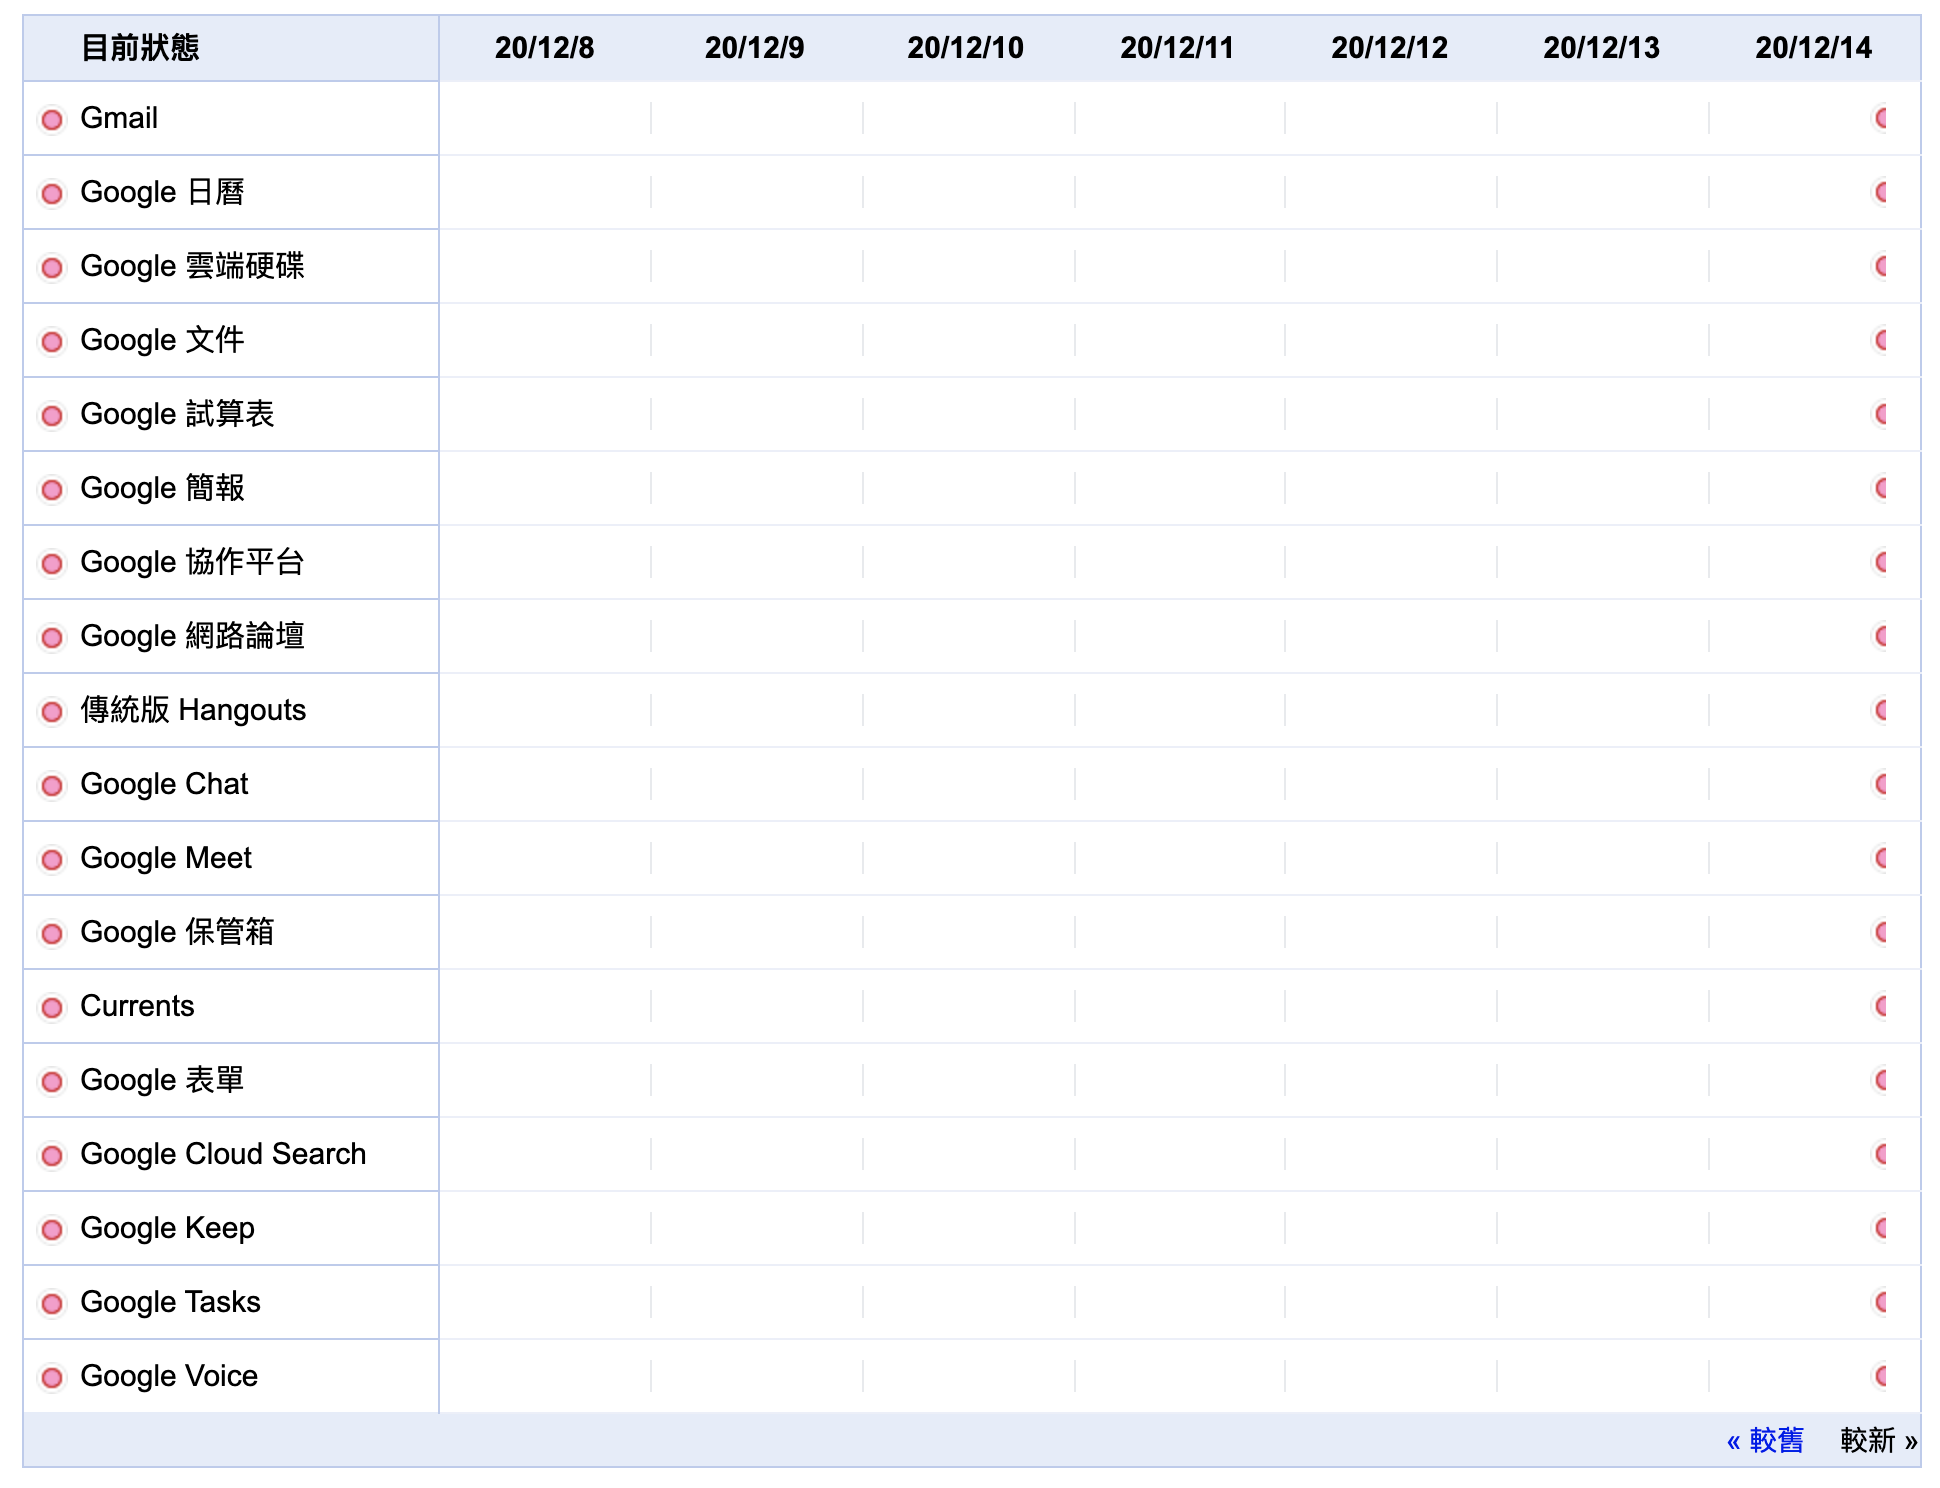Click the status icon next to Google 協作平台
1940x1488 pixels.
tap(52, 564)
